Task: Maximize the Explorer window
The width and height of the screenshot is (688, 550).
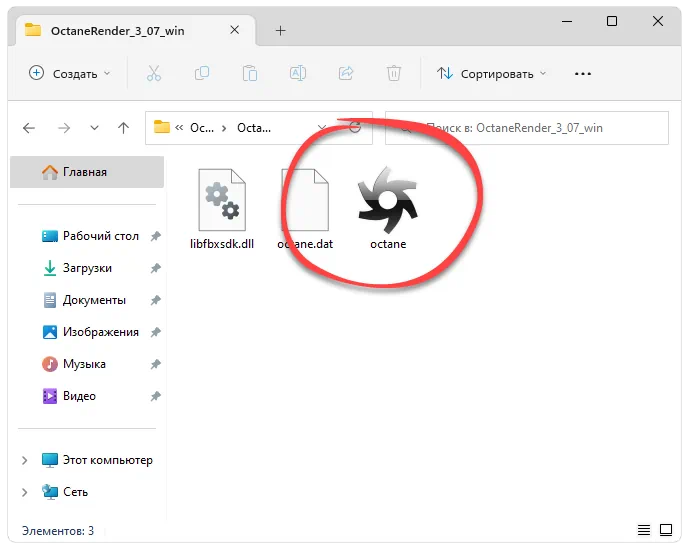Action: click(612, 21)
